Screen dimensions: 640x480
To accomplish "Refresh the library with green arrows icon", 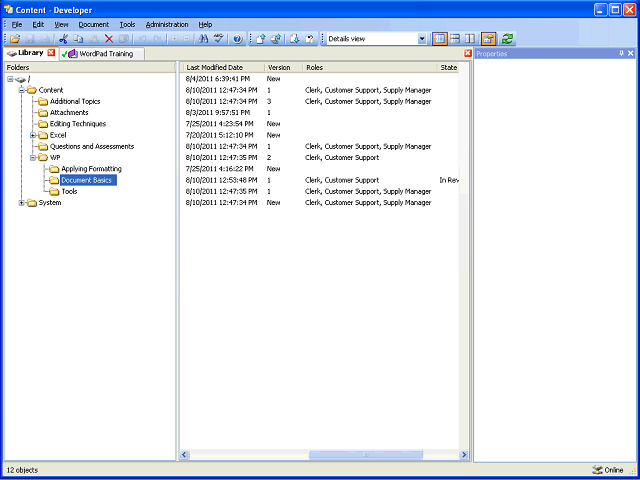I will pos(507,39).
